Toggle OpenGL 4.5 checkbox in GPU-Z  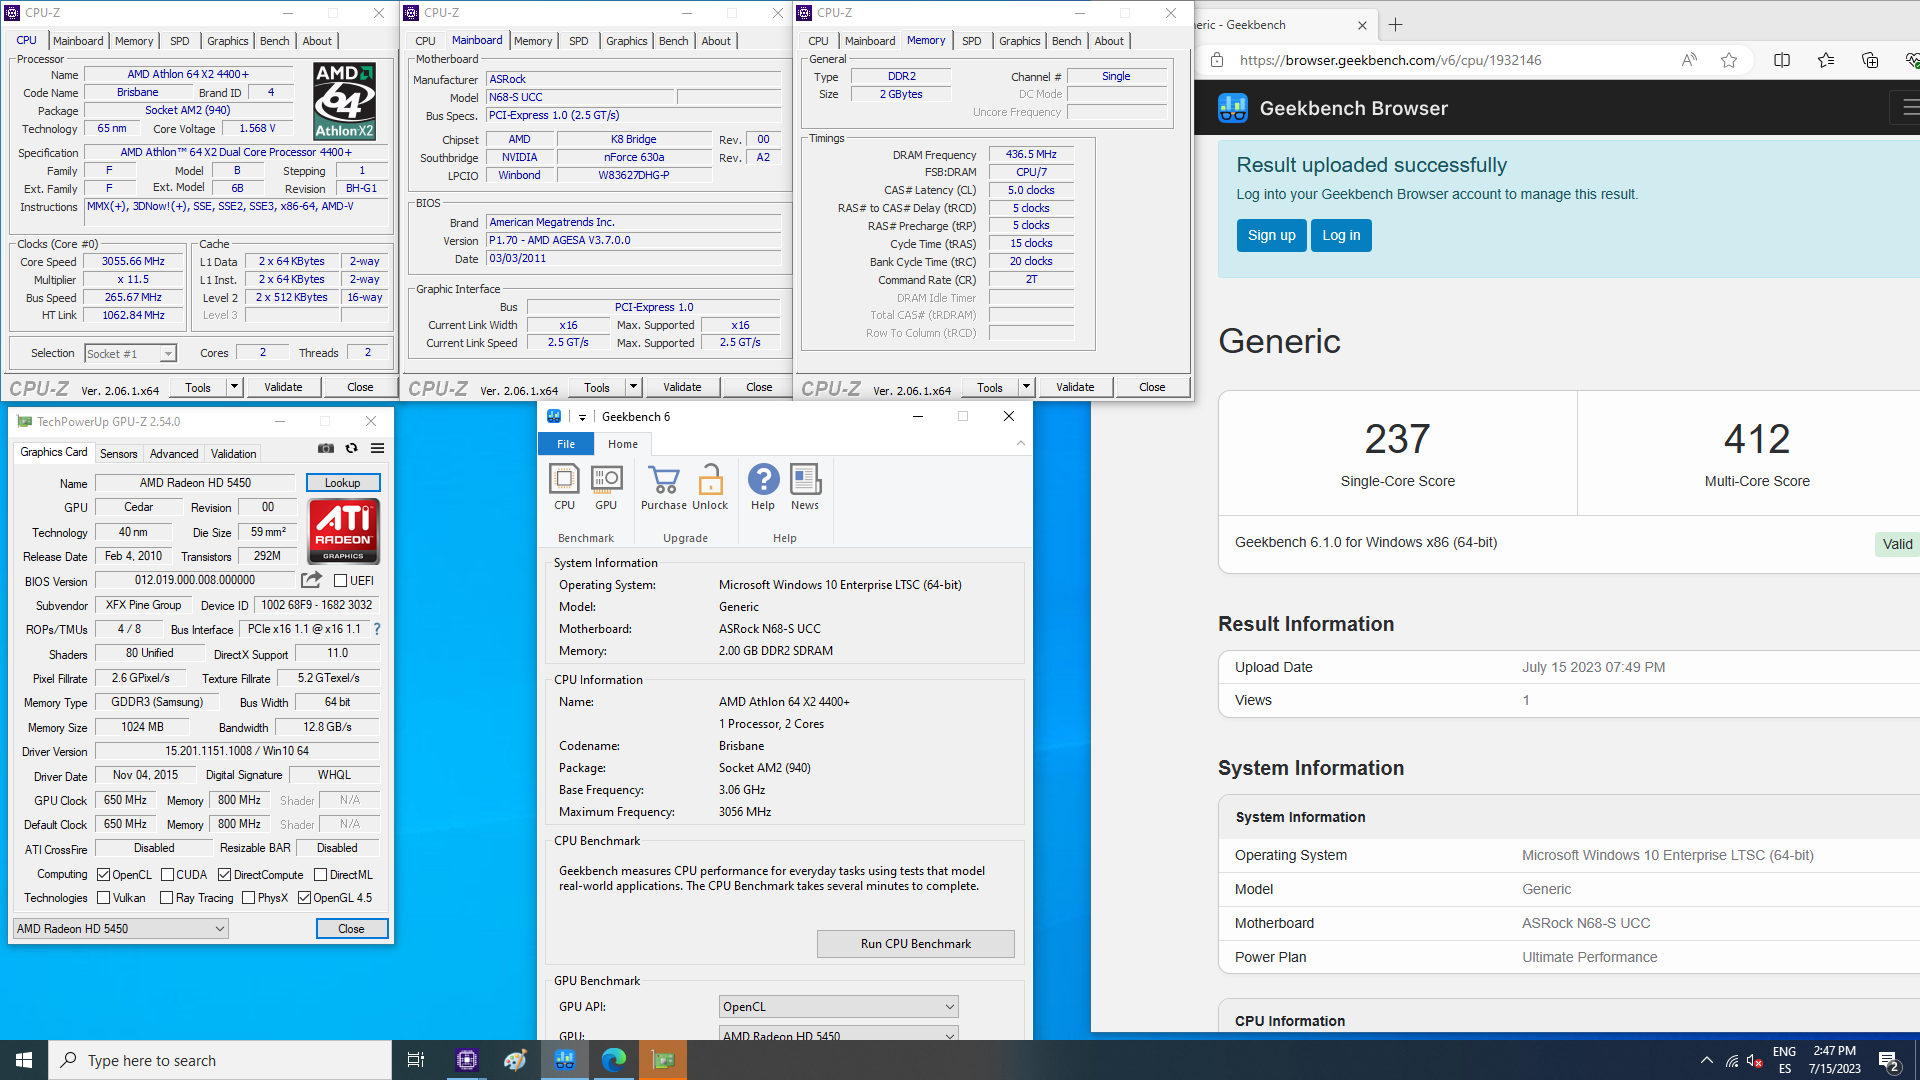coord(305,898)
